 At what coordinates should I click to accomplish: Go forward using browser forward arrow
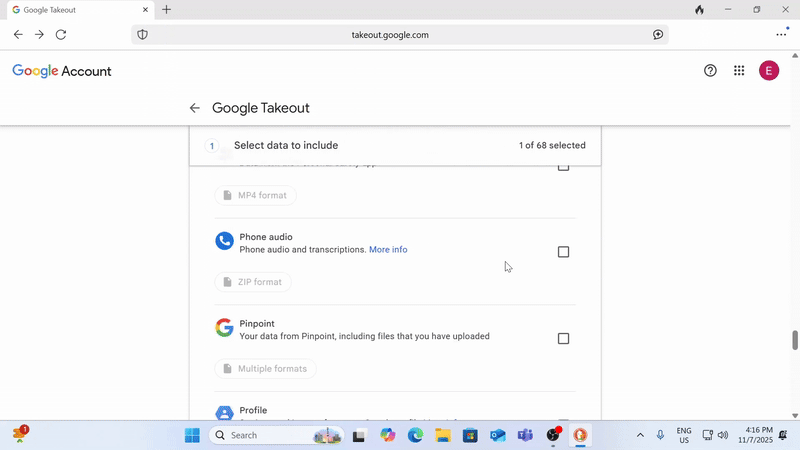(x=39, y=35)
